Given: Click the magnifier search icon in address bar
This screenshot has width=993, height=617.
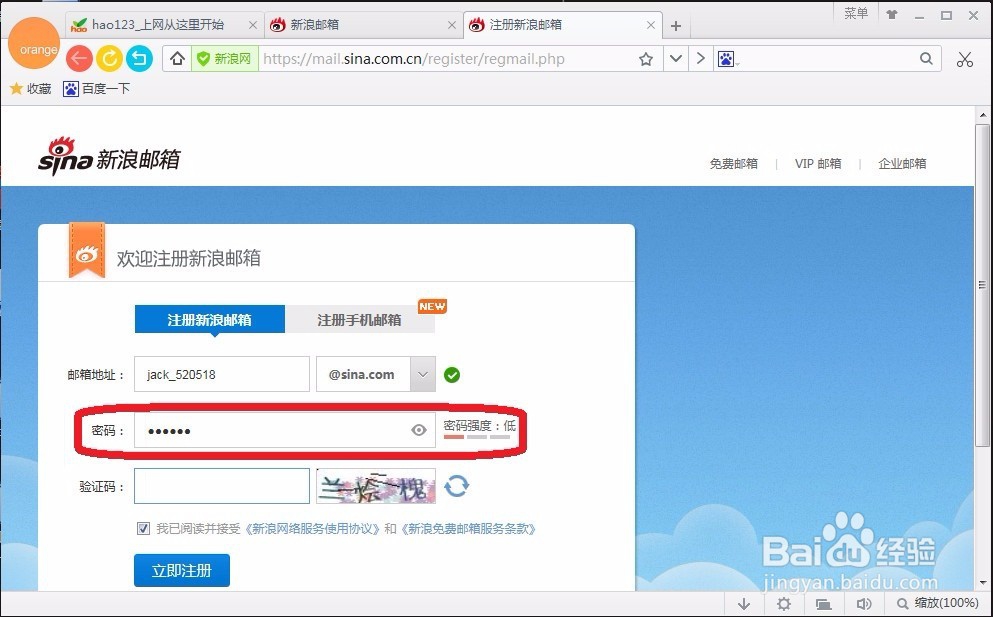Looking at the screenshot, I should pyautogui.click(x=926, y=59).
